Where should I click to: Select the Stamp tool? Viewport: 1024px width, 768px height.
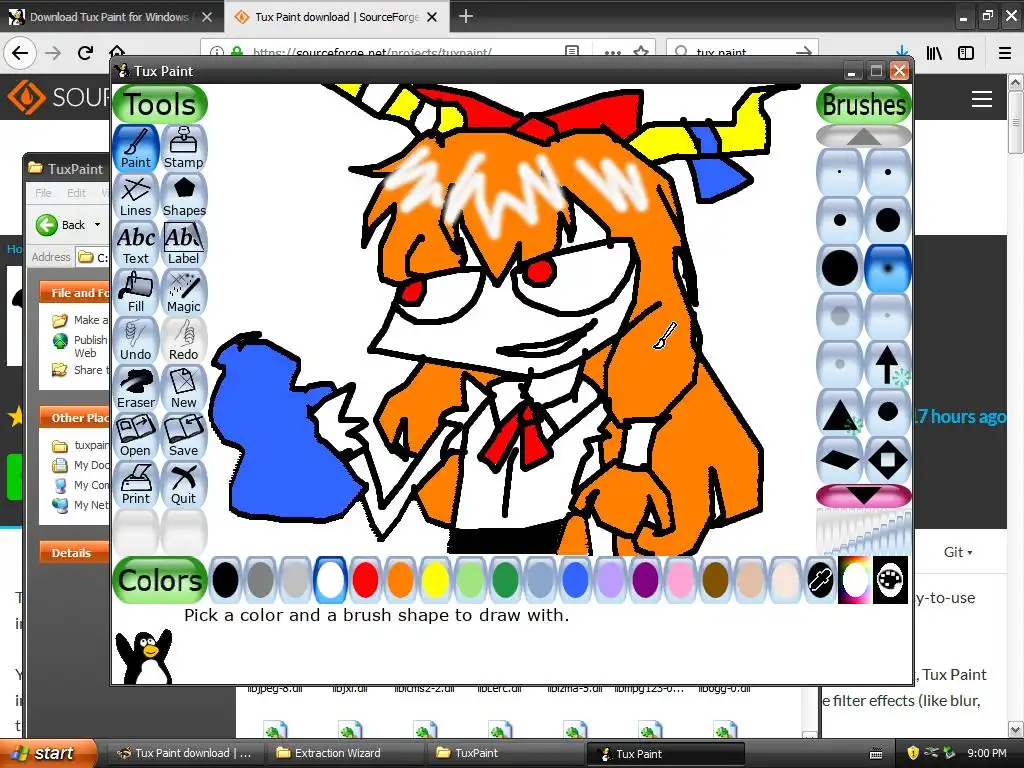pos(184,148)
